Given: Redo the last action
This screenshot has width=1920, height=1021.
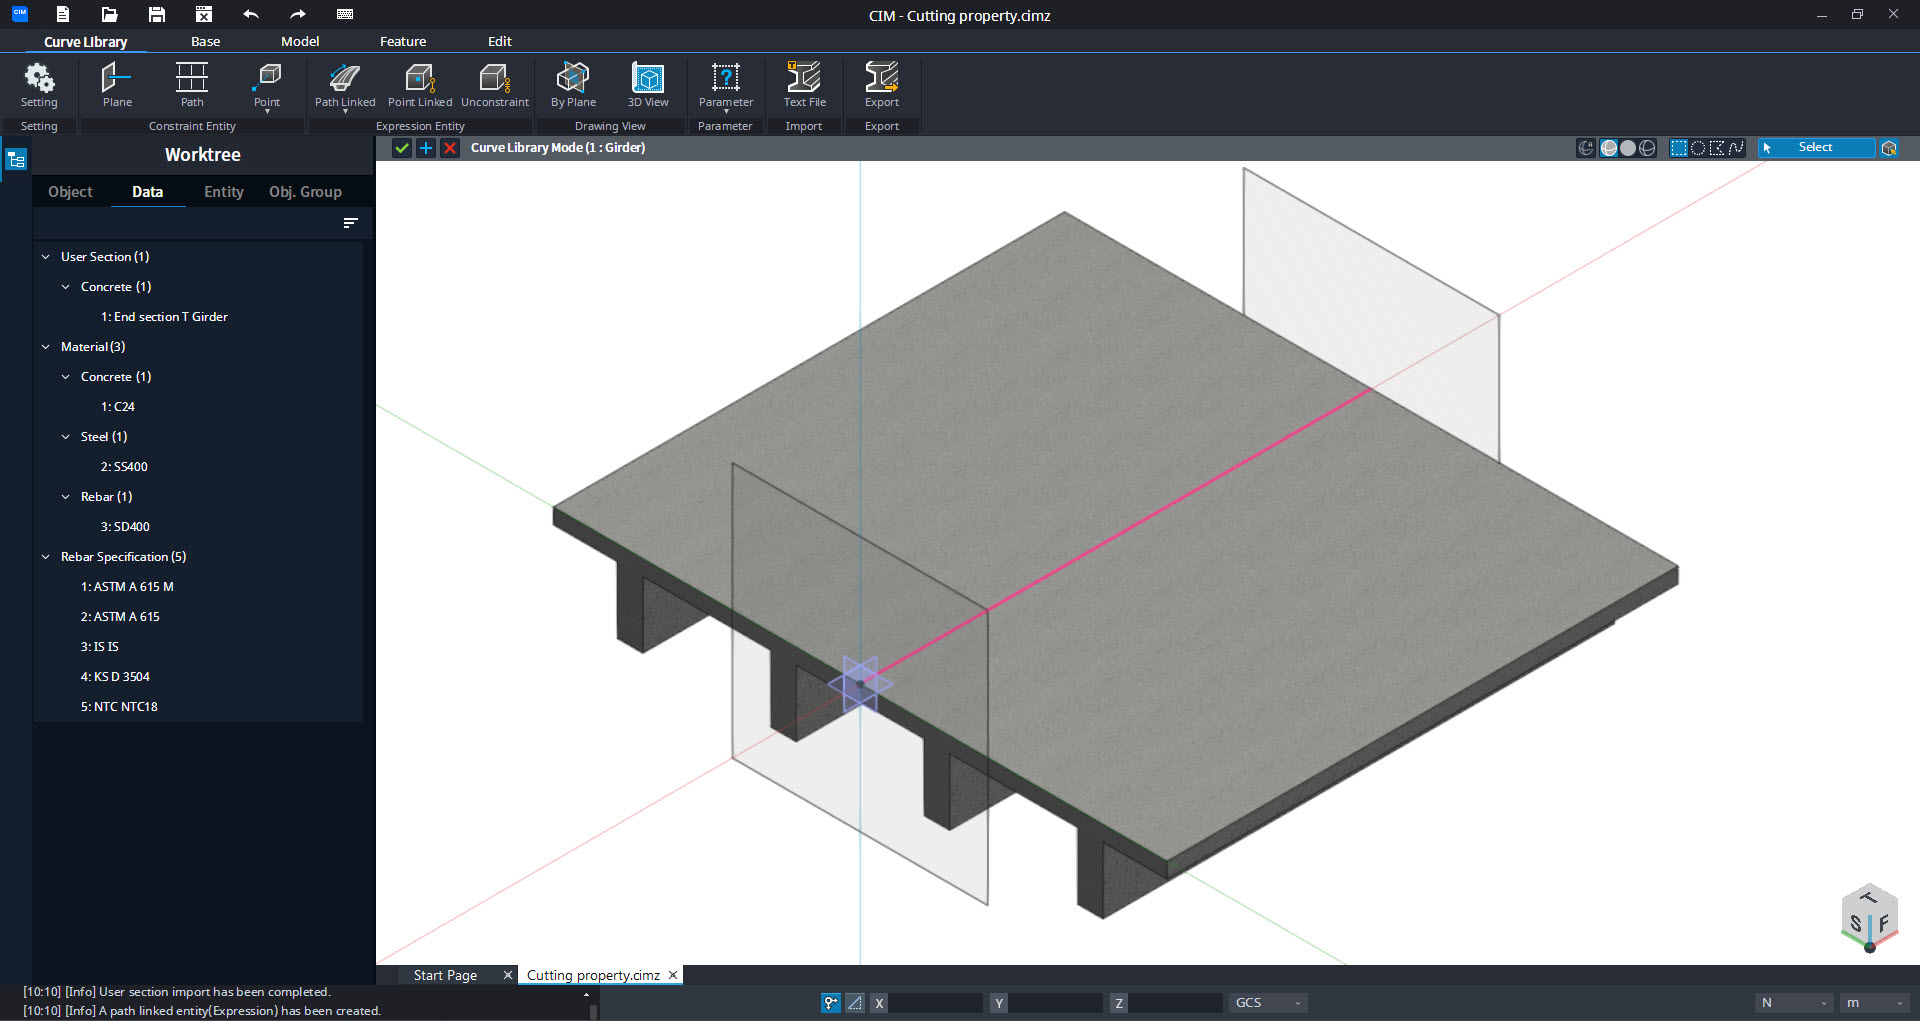Looking at the screenshot, I should click(298, 14).
